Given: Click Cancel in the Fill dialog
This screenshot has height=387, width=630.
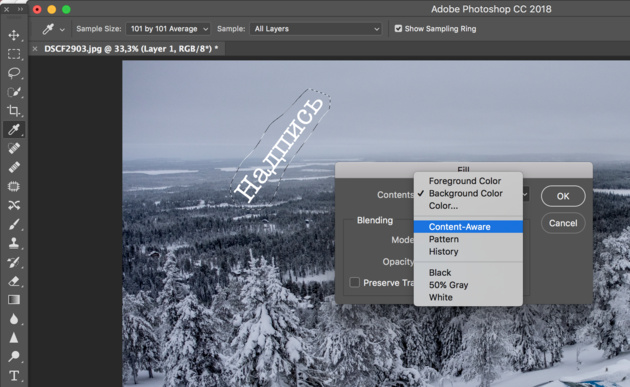Looking at the screenshot, I should [x=563, y=223].
